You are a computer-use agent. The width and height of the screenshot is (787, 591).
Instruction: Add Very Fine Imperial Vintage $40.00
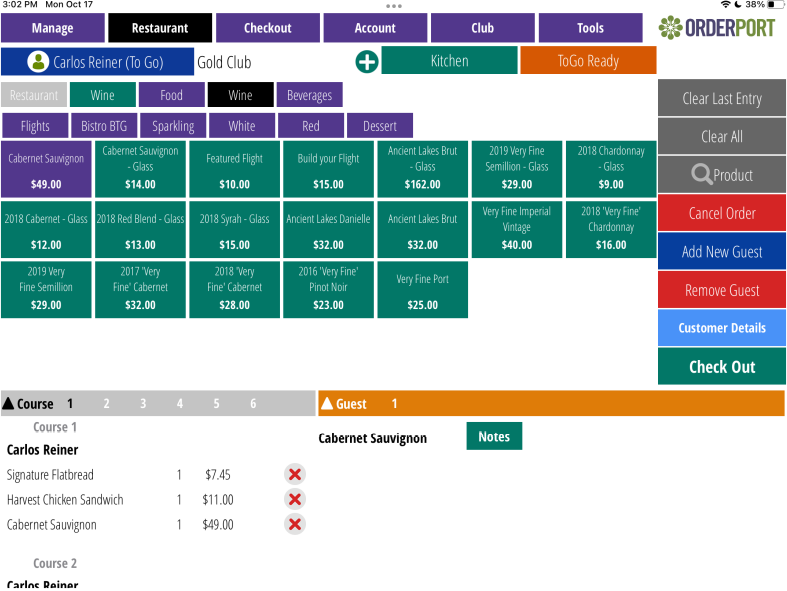click(517, 229)
